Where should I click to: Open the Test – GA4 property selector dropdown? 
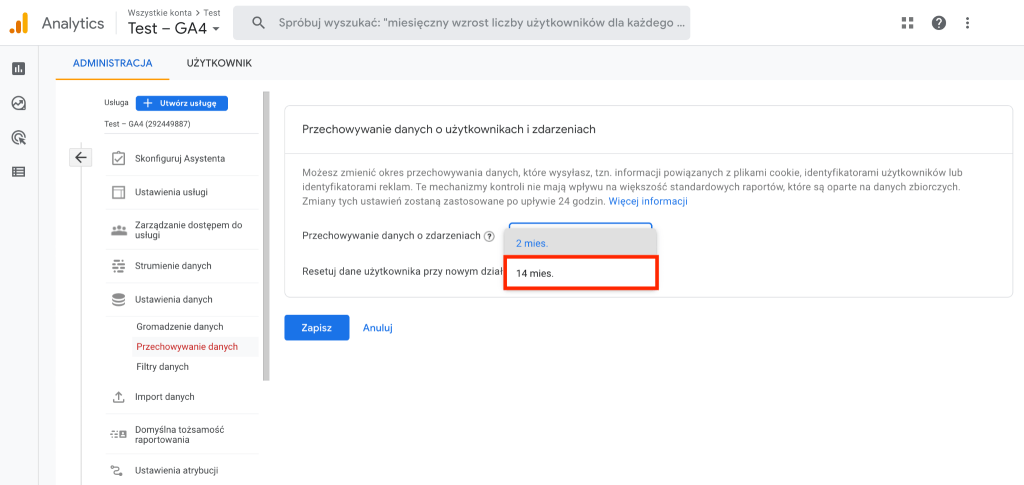pyautogui.click(x=174, y=28)
